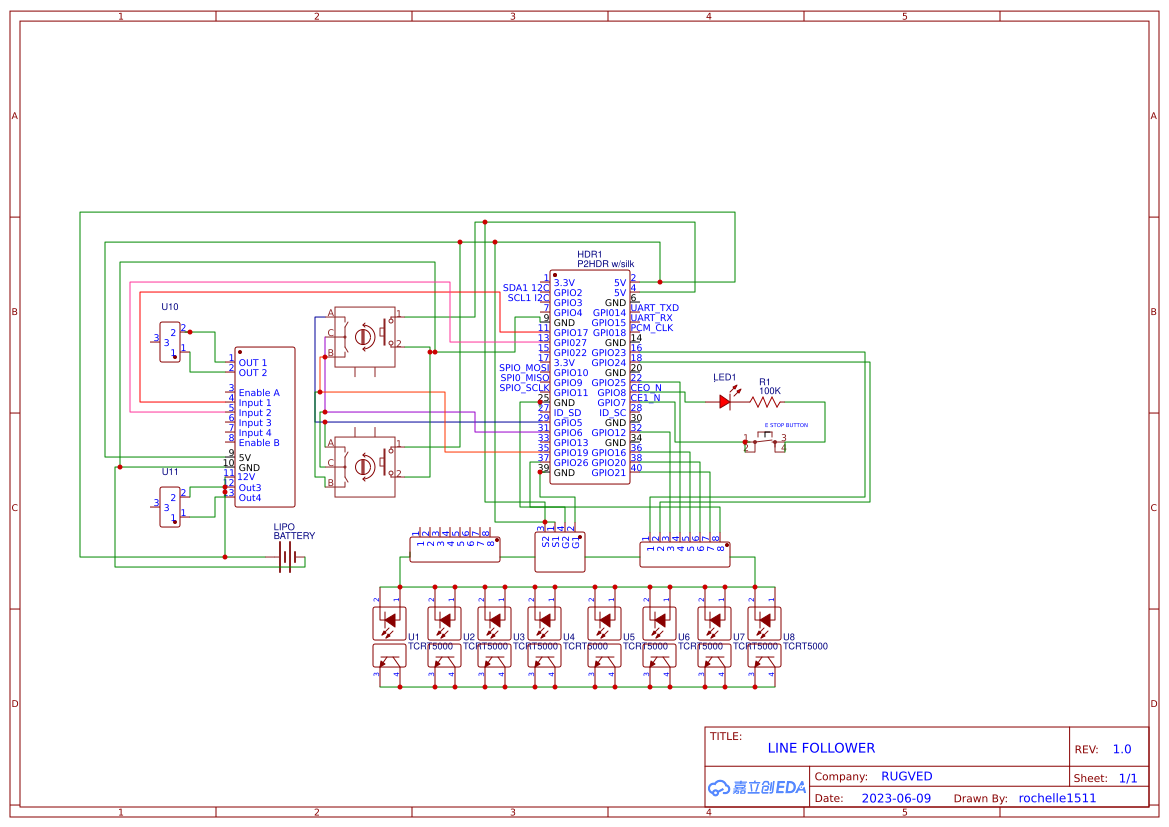This screenshot has width=1169, height=827.
Task: Click the Drawn By name rochelle1511
Action: tap(1056, 797)
